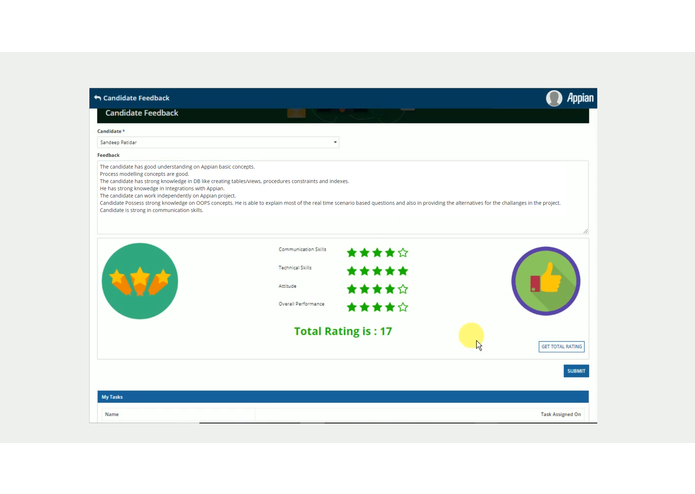Set Overall Performance to four stars
Viewport: 695px width, 494px height.
click(390, 307)
